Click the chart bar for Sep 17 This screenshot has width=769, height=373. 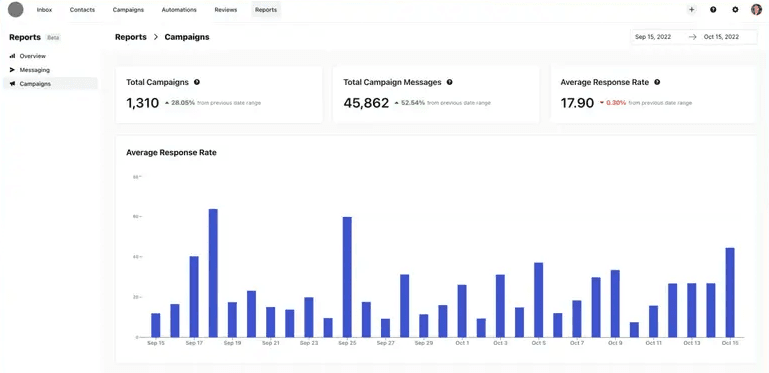(x=194, y=297)
